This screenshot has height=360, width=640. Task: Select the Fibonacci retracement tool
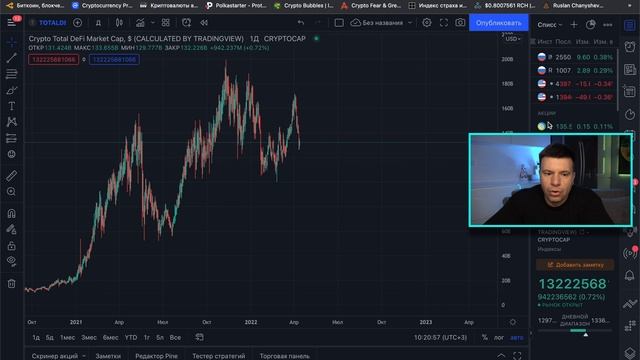point(11,74)
